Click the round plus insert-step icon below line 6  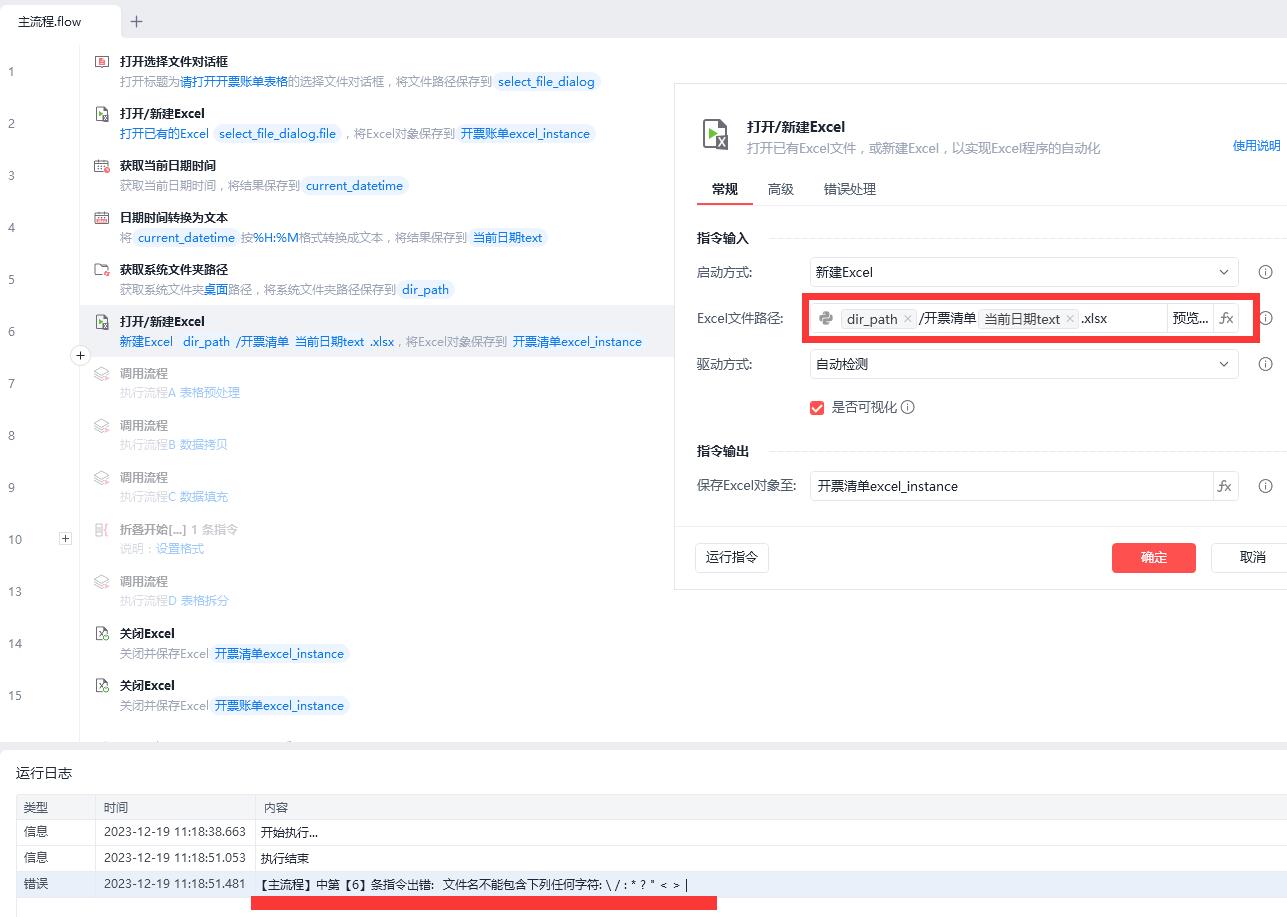(x=81, y=355)
